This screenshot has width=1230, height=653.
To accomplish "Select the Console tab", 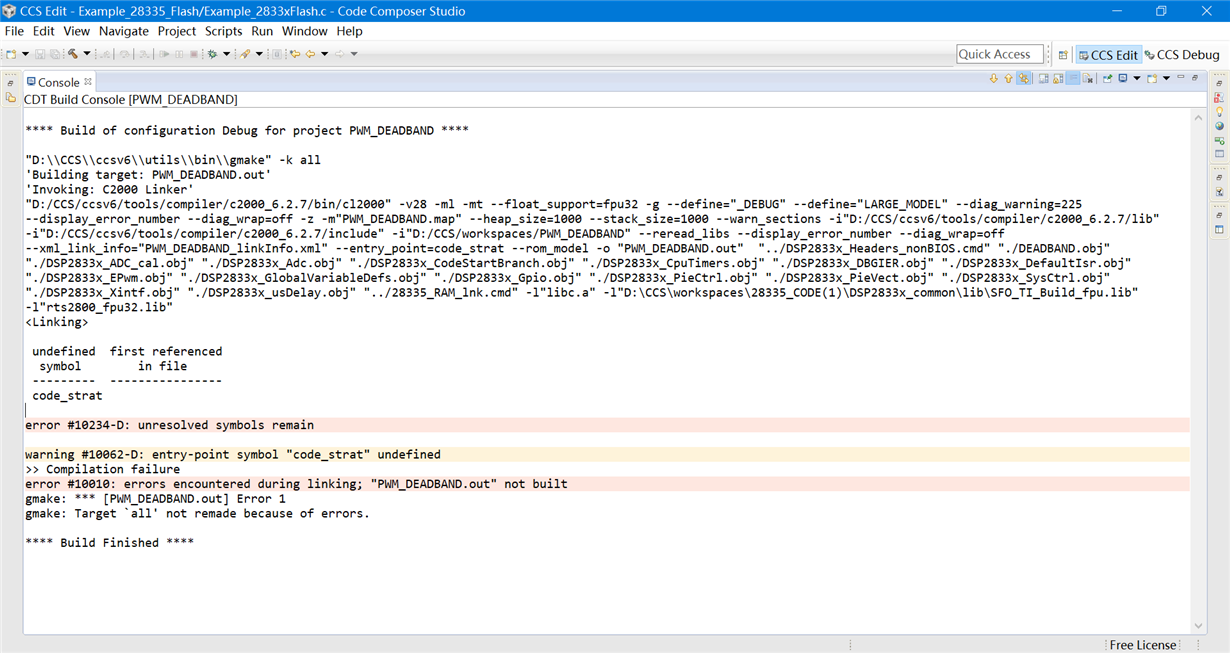I will point(57,82).
